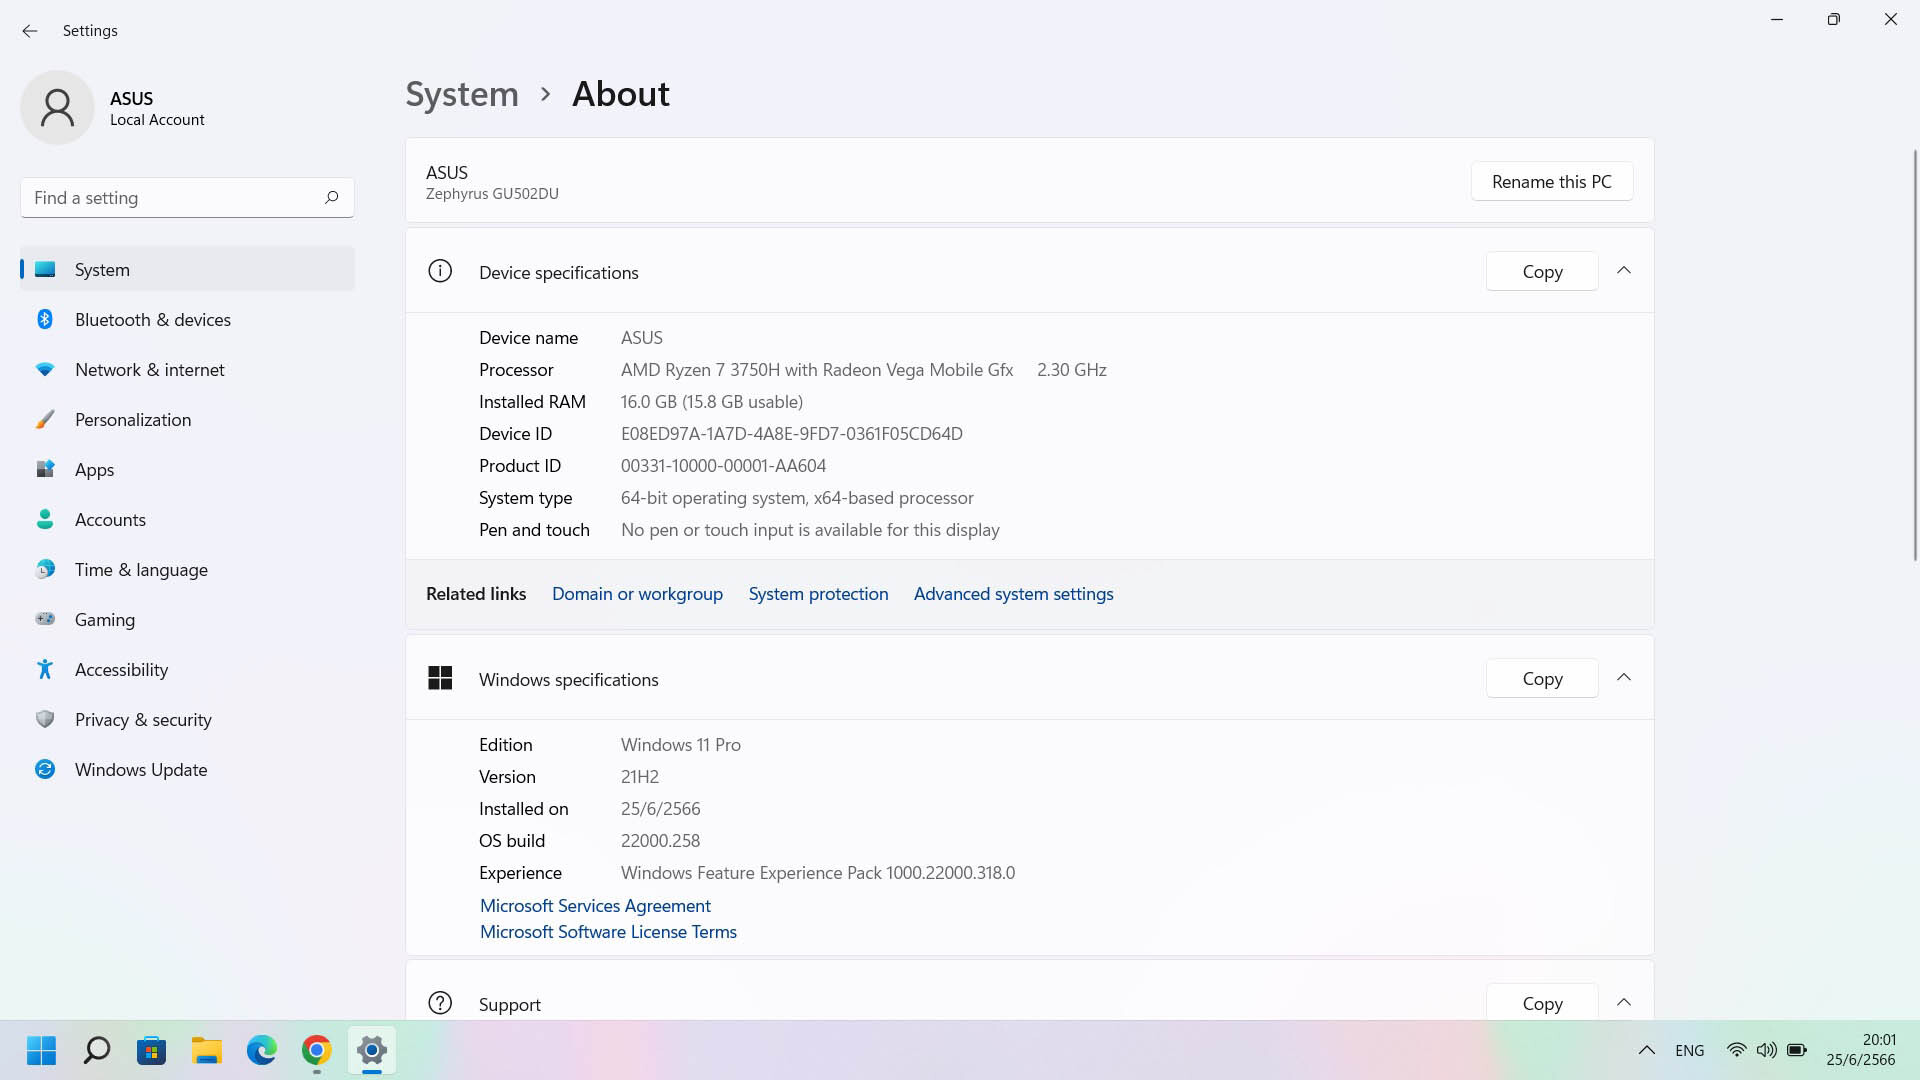Open Network & internet settings

tap(187, 369)
